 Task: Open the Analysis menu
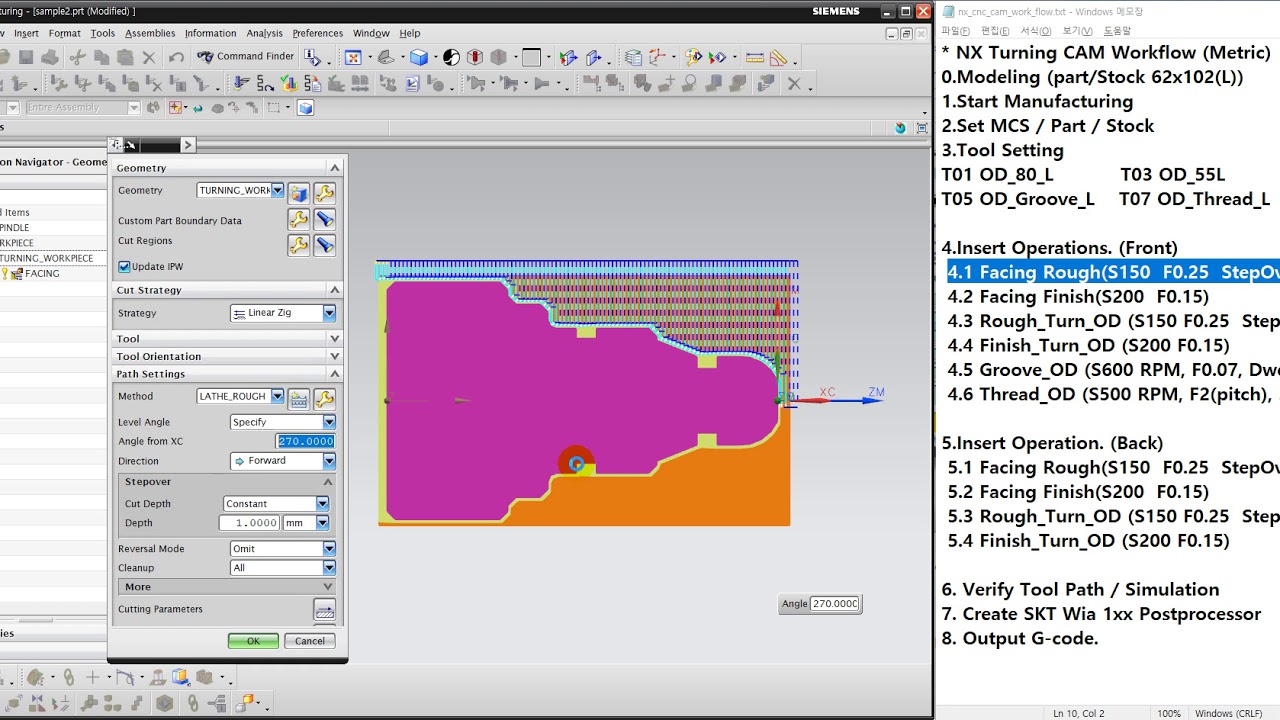click(264, 33)
